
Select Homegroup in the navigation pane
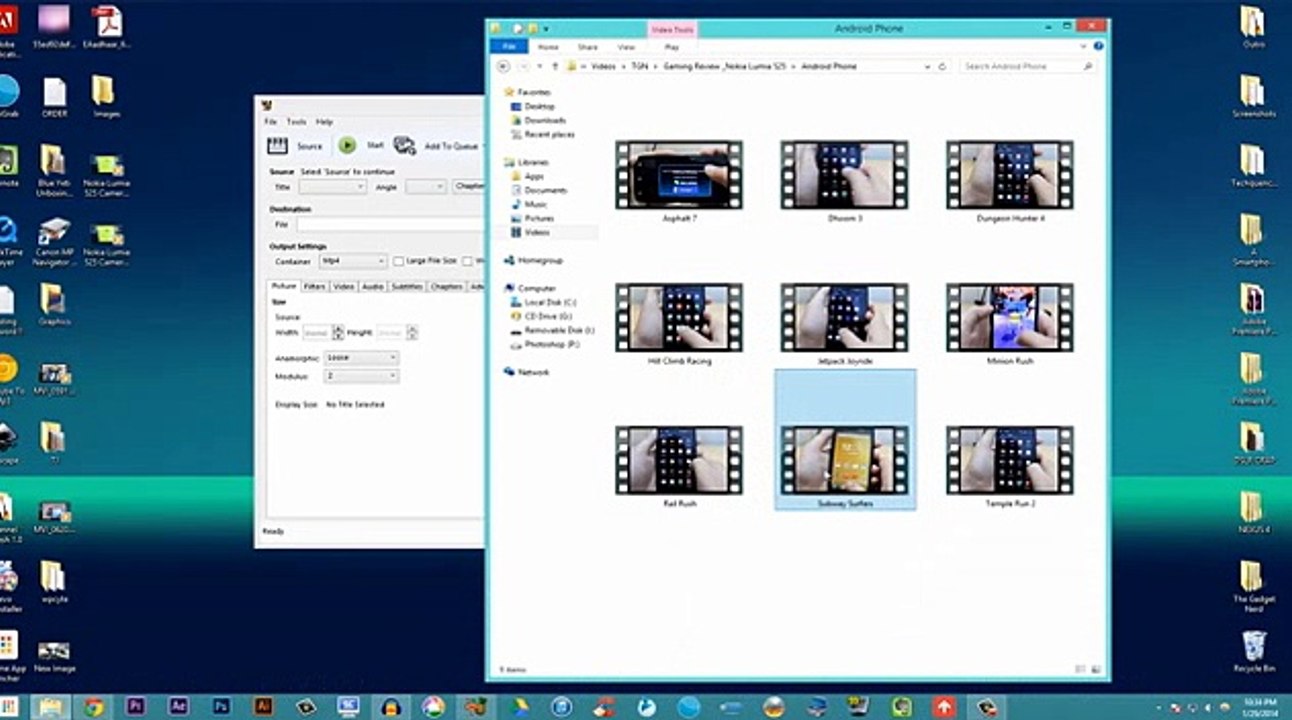(534, 260)
